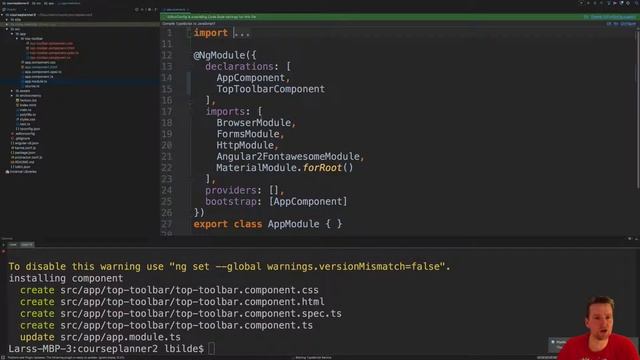Click line 22 MaterialModule.forRoot() code
The image size is (640, 360).
tap(284, 168)
